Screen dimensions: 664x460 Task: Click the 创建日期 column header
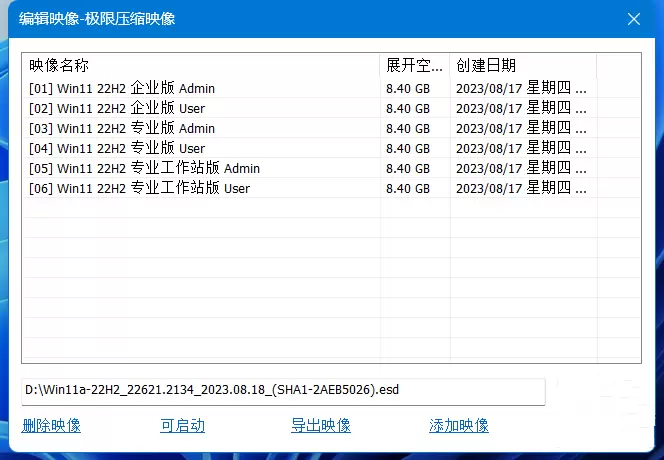click(x=523, y=66)
